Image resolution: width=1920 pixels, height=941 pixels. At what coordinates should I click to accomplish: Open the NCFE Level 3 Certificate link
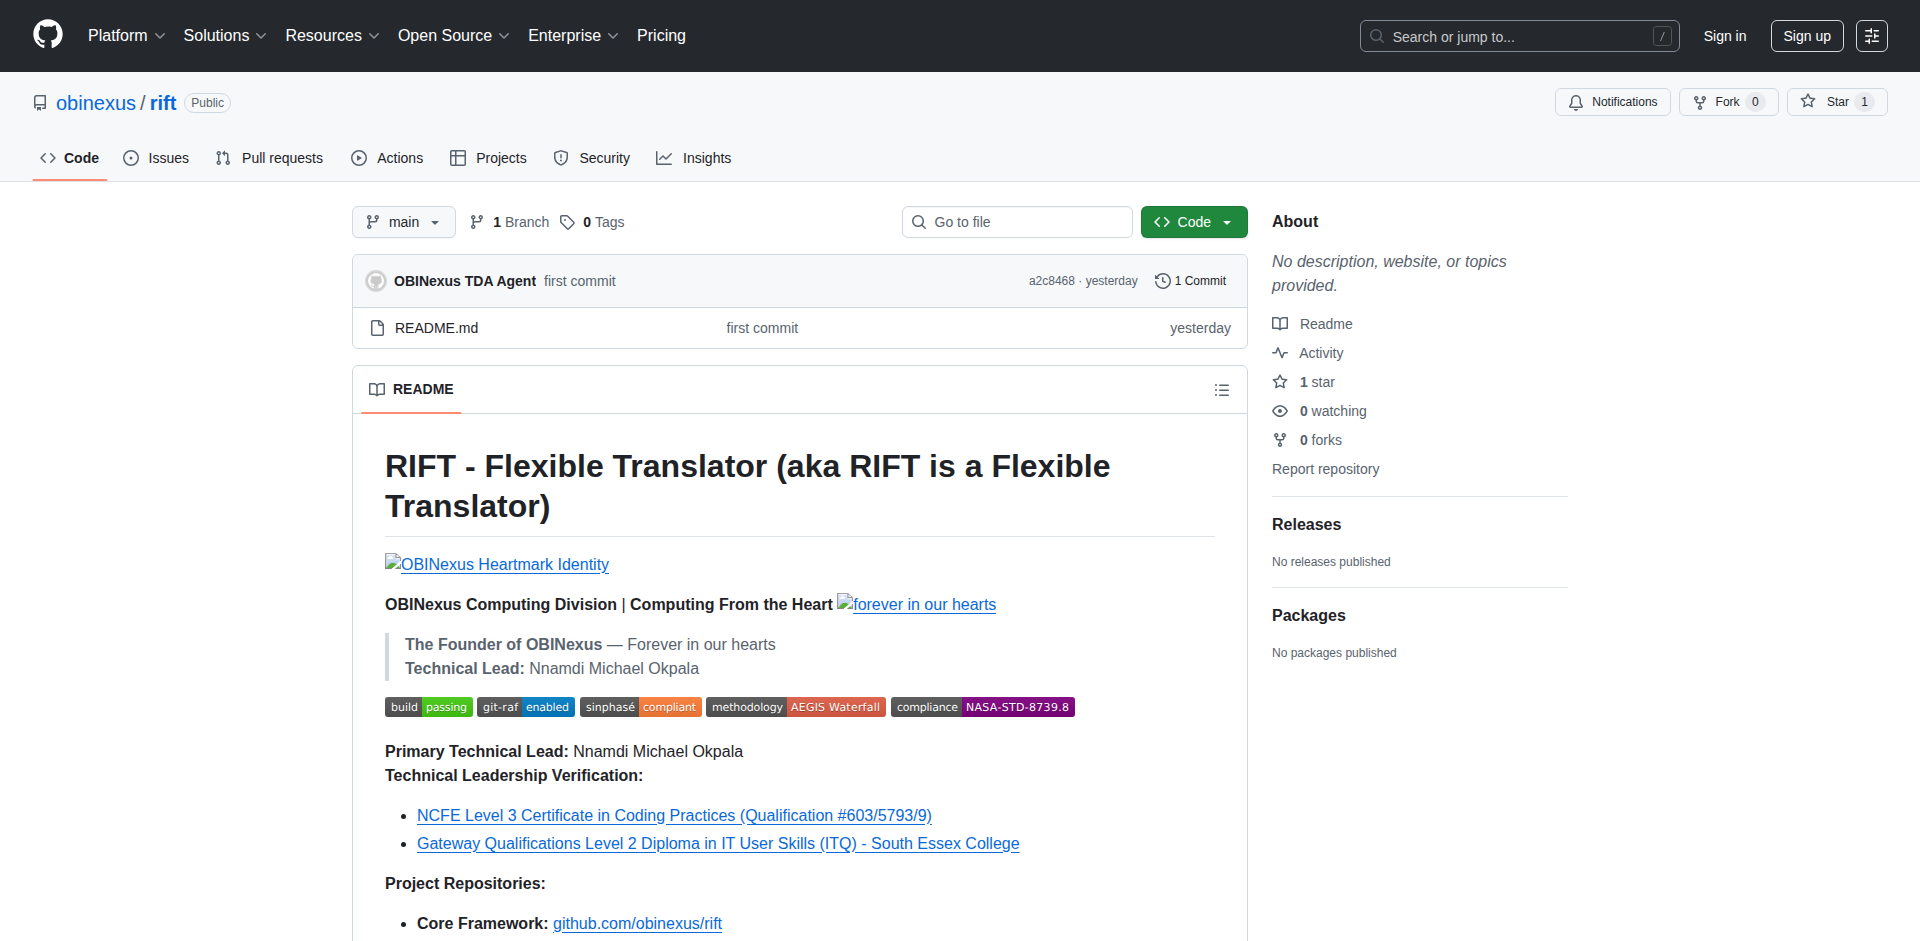click(x=674, y=816)
